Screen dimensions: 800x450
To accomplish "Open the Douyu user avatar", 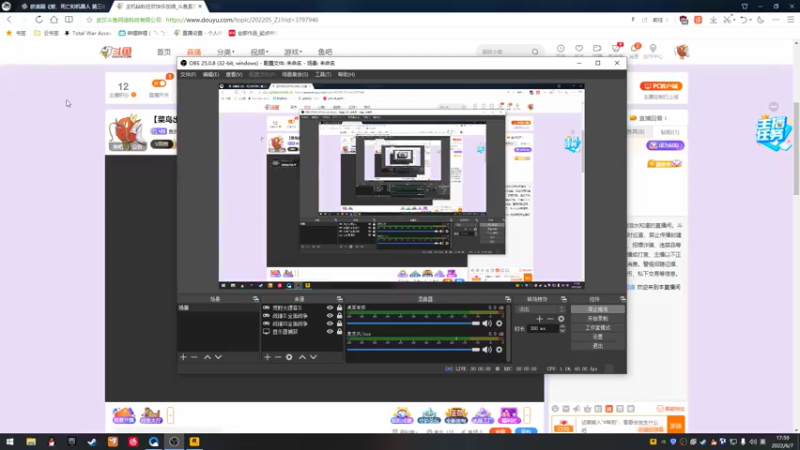I will 682,51.
